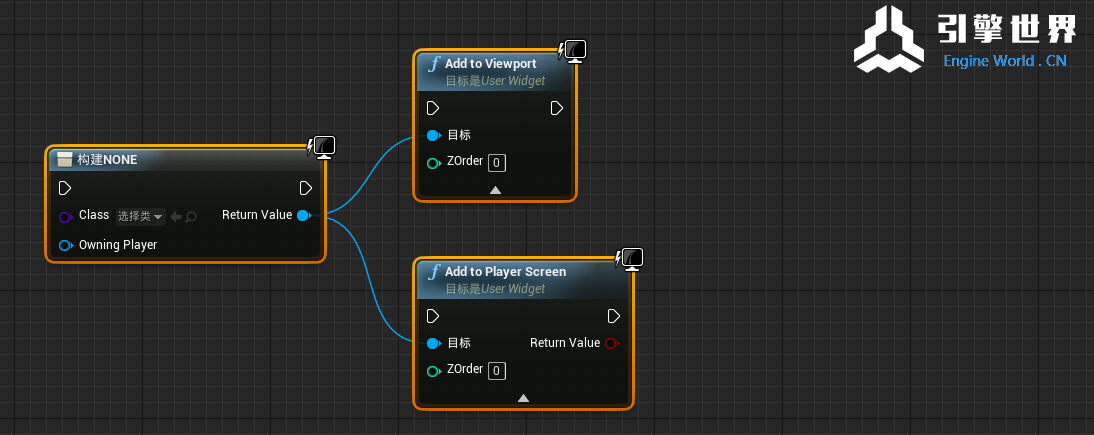
Task: Click the execution output pin on 构建NONE node
Action: [x=306, y=188]
